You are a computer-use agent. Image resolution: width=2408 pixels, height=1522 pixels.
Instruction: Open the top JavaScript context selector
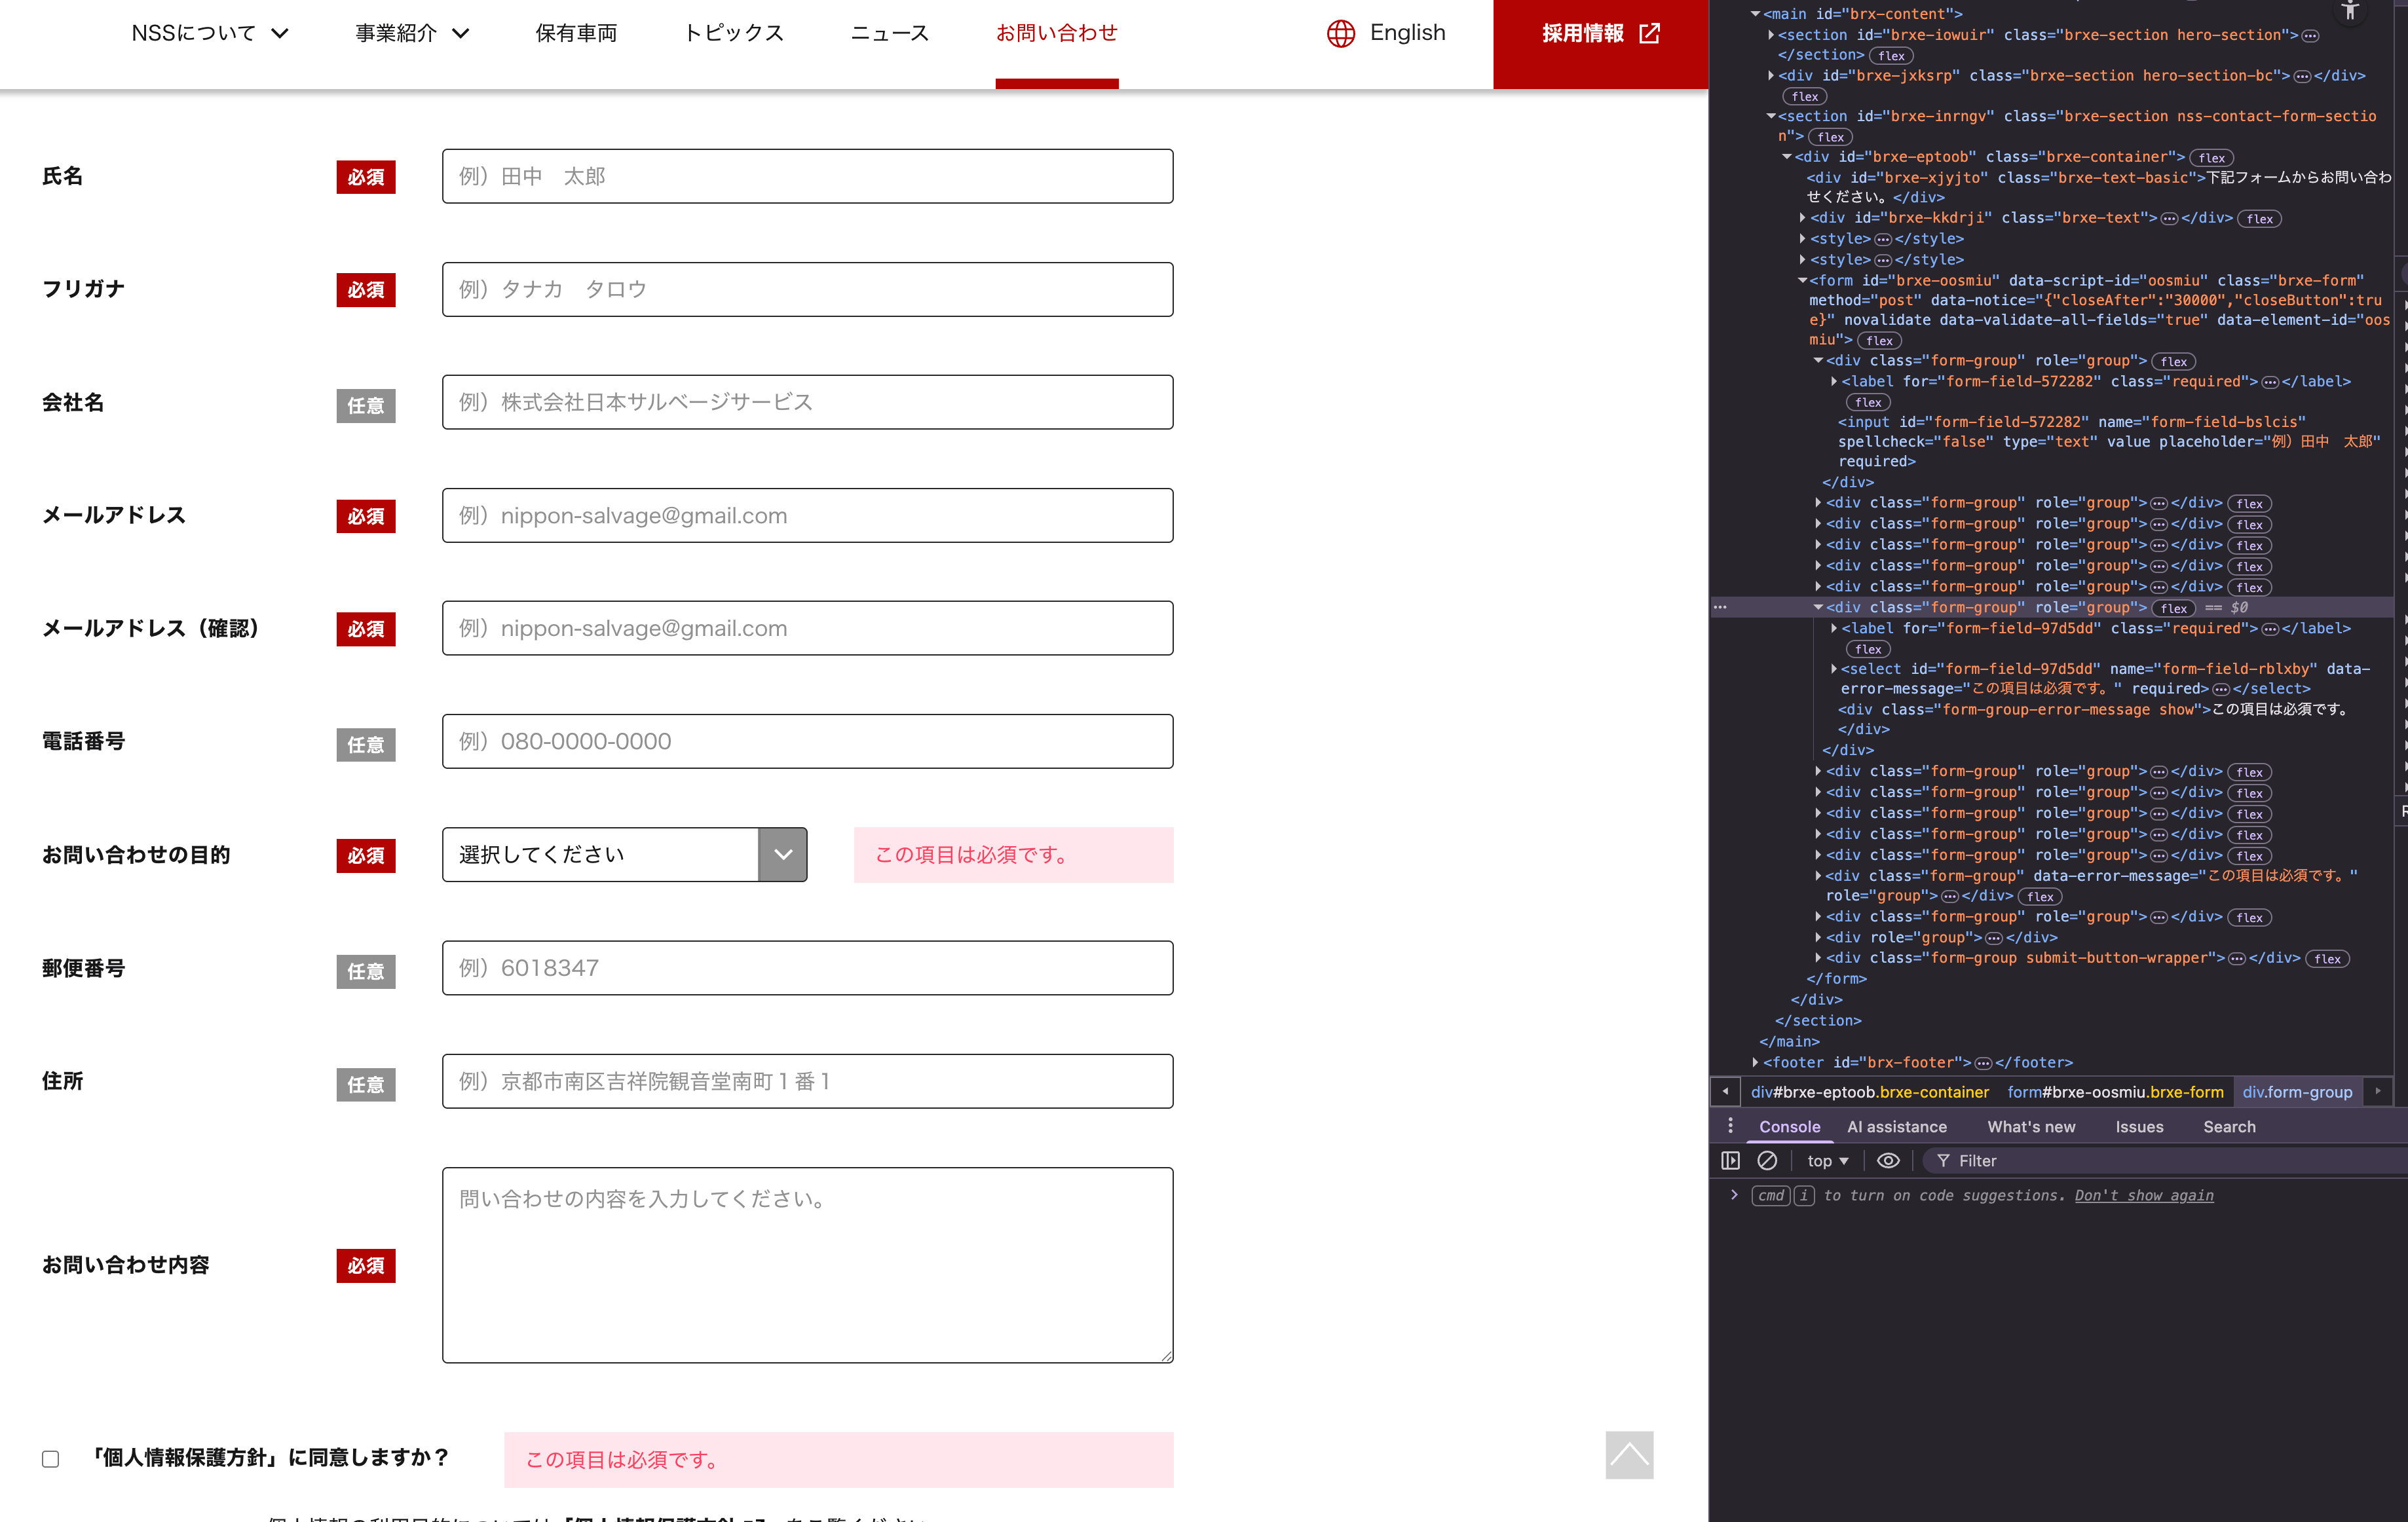tap(1827, 1160)
